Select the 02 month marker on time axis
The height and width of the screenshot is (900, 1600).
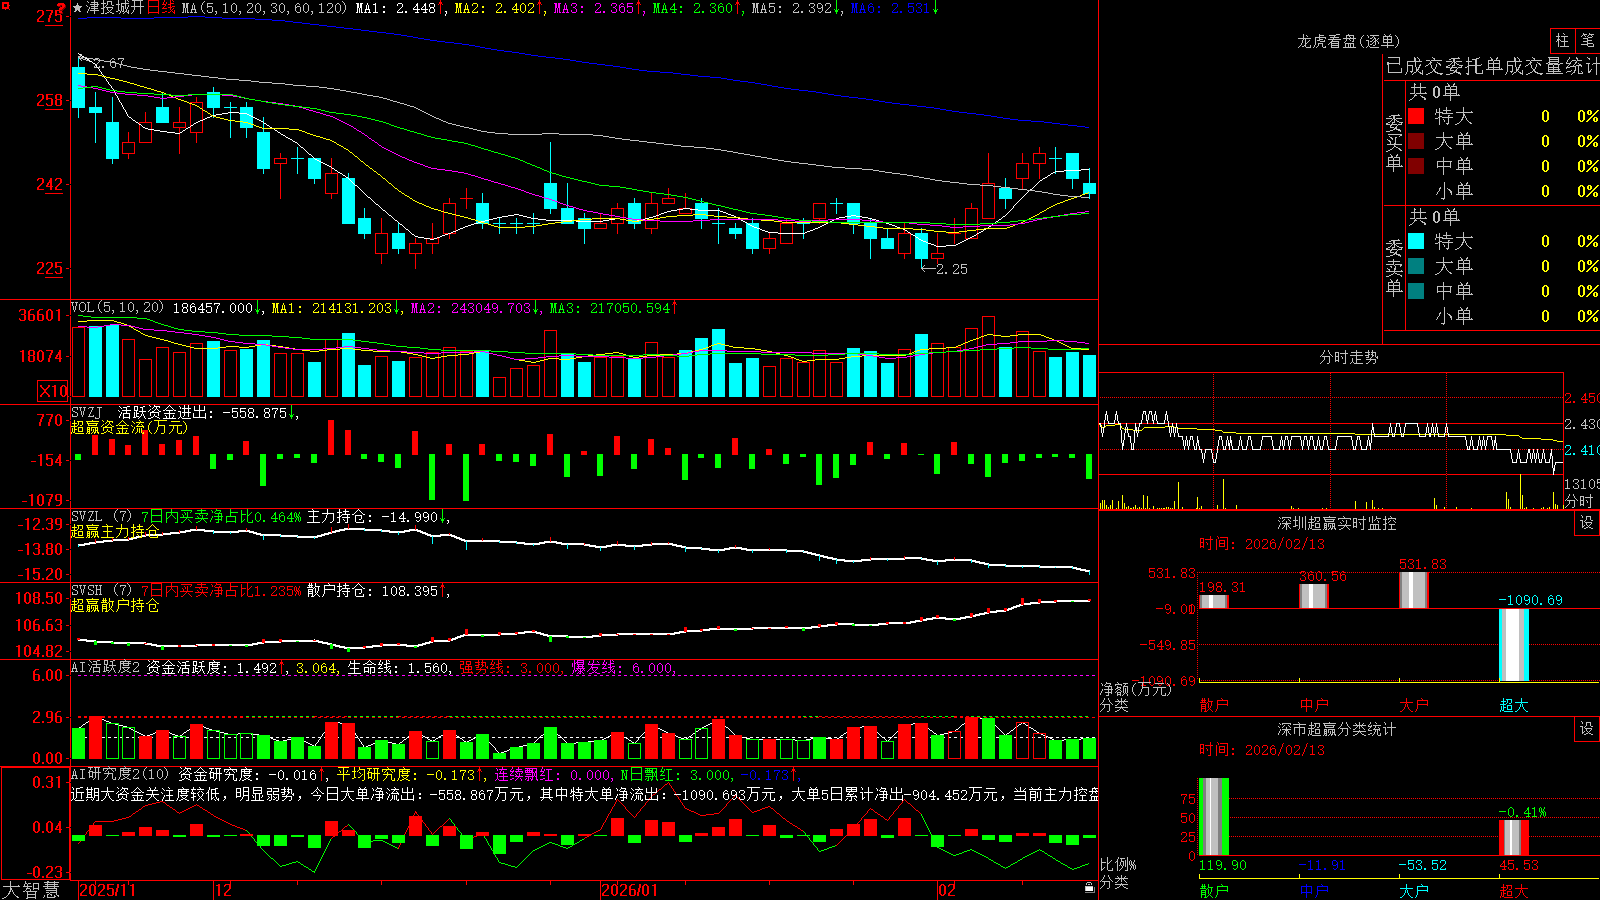tap(947, 890)
